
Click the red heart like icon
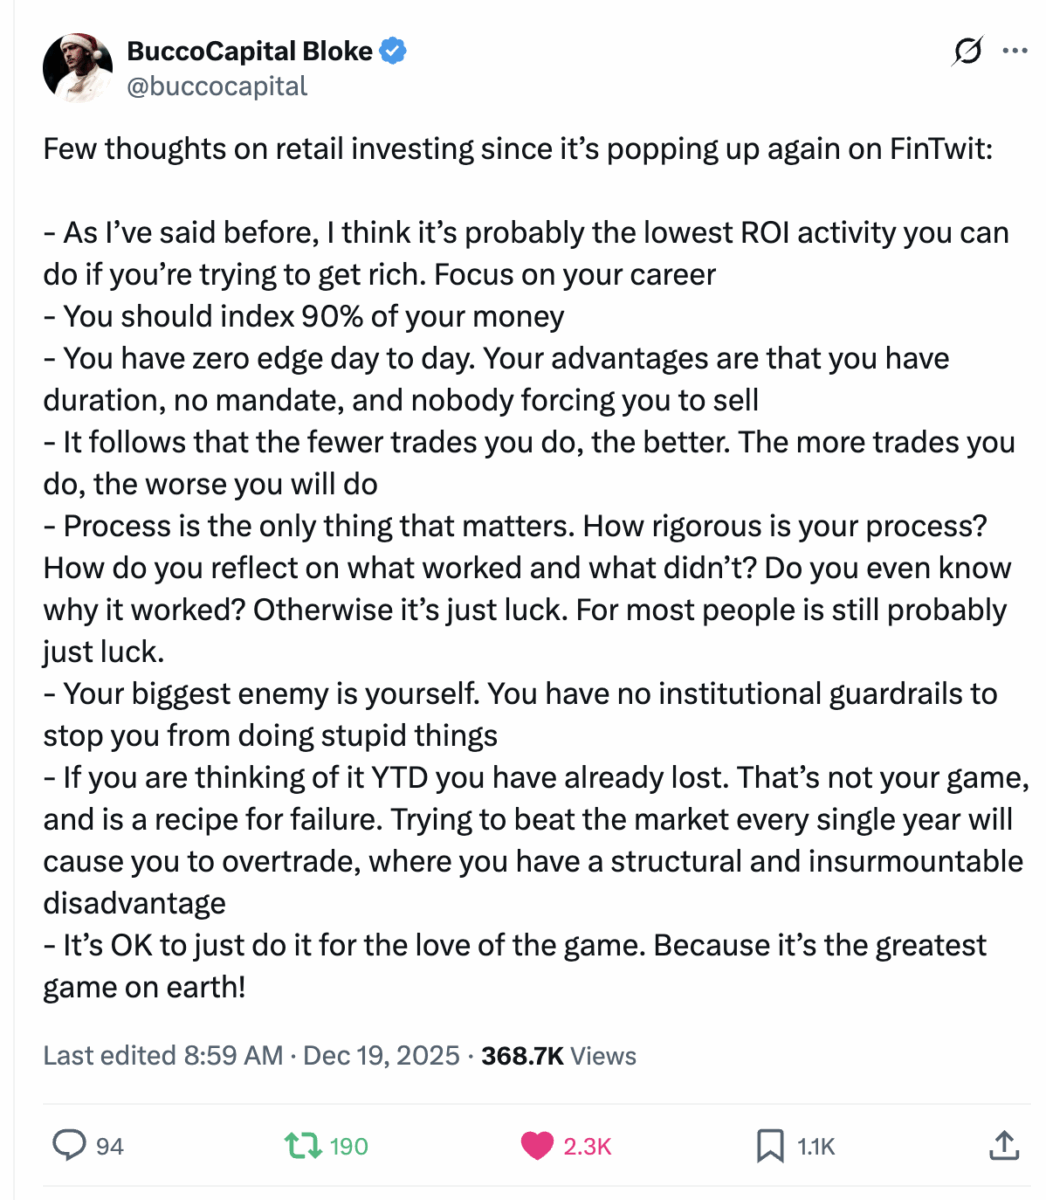coord(538,1146)
